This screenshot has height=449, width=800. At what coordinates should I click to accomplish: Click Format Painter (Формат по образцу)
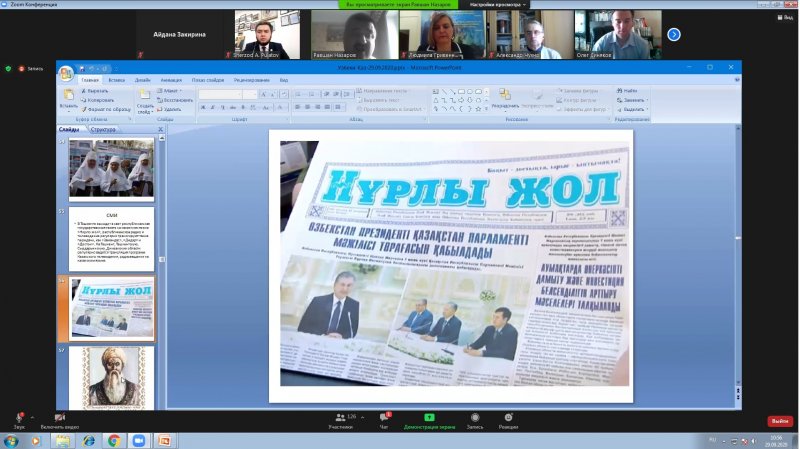click(106, 109)
